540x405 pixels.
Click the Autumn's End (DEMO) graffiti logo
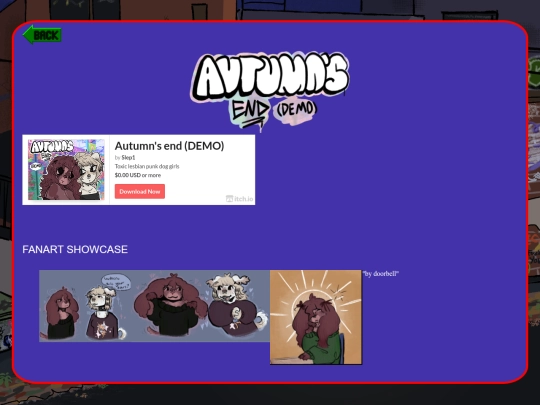pyautogui.click(x=270, y=91)
